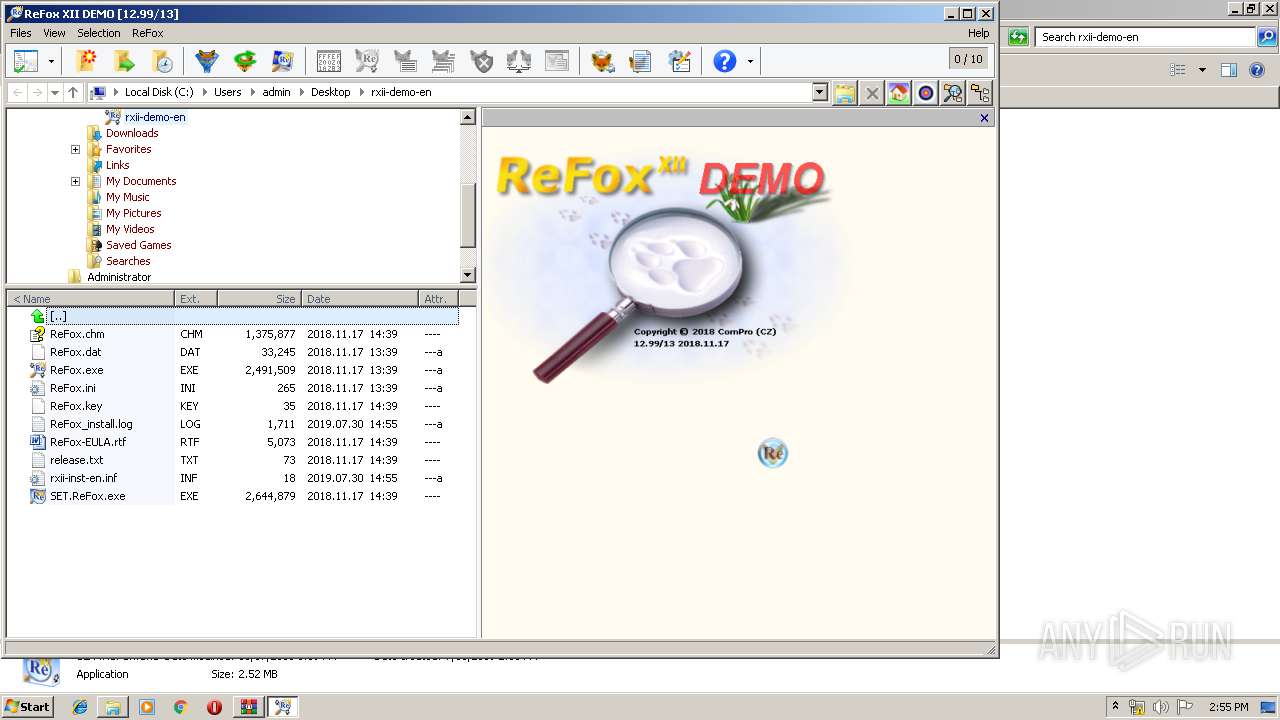Open the ReFox menu
Screen dimensions: 1280x720
147,33
